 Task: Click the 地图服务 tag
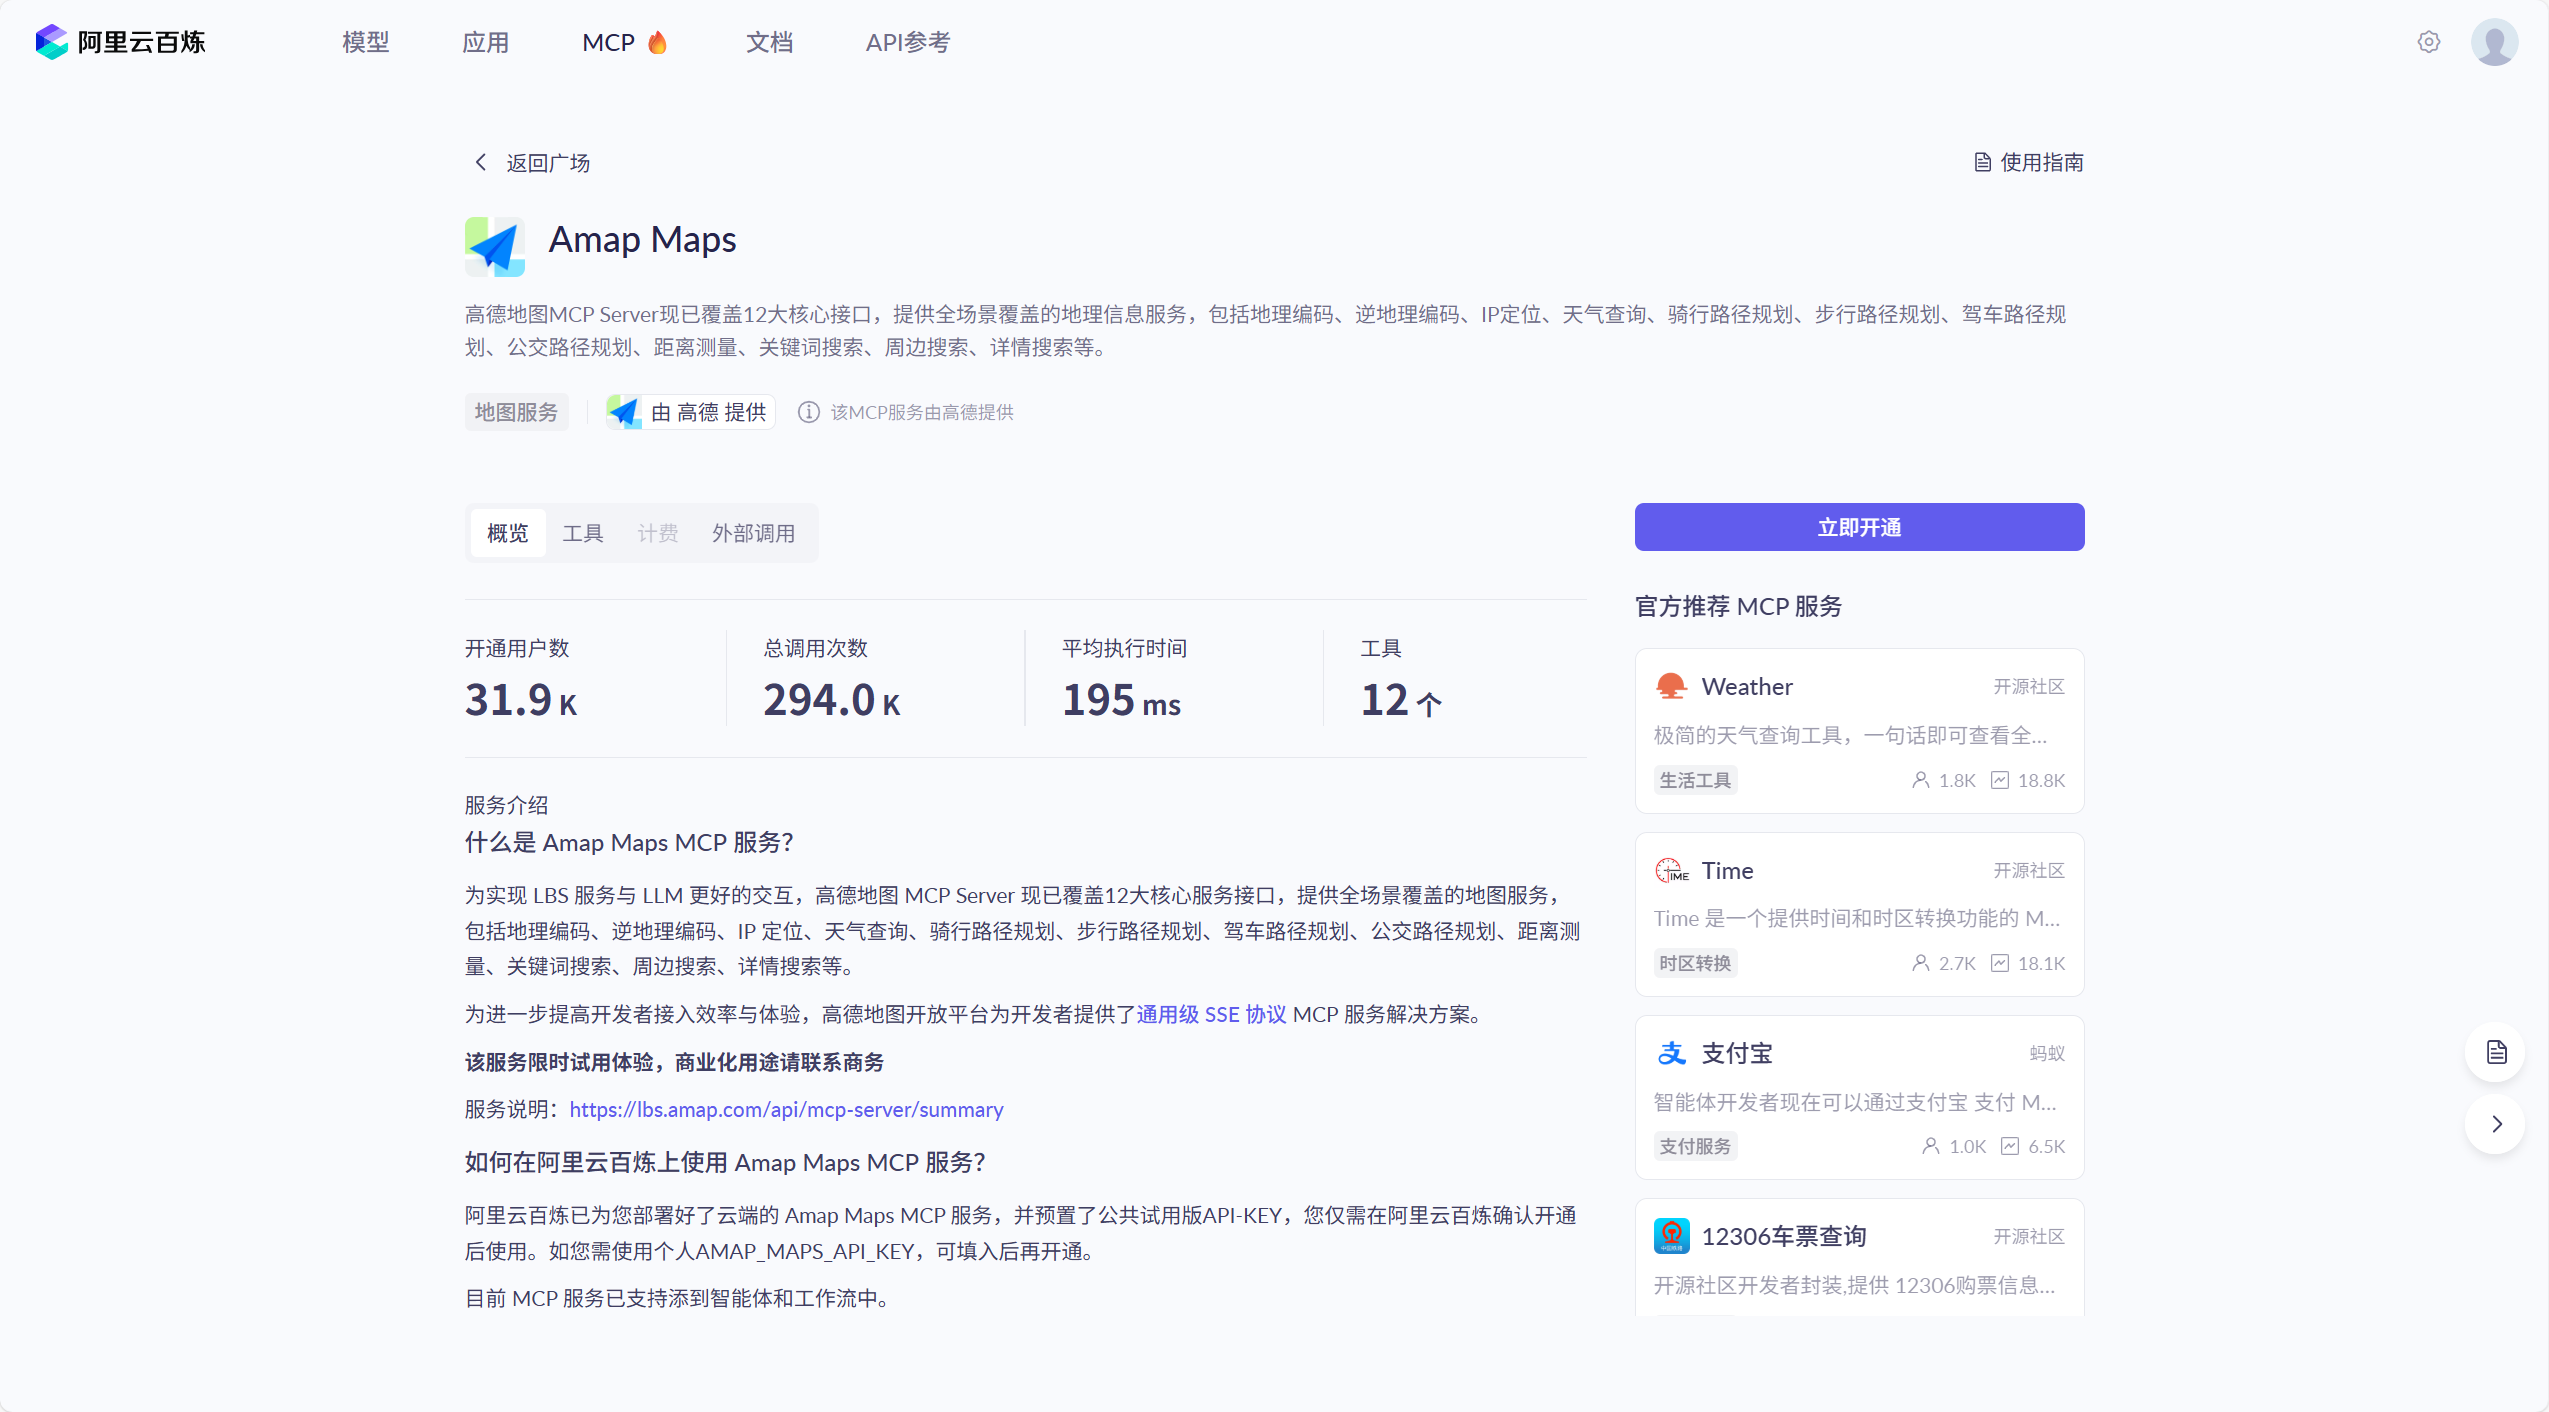(x=516, y=412)
